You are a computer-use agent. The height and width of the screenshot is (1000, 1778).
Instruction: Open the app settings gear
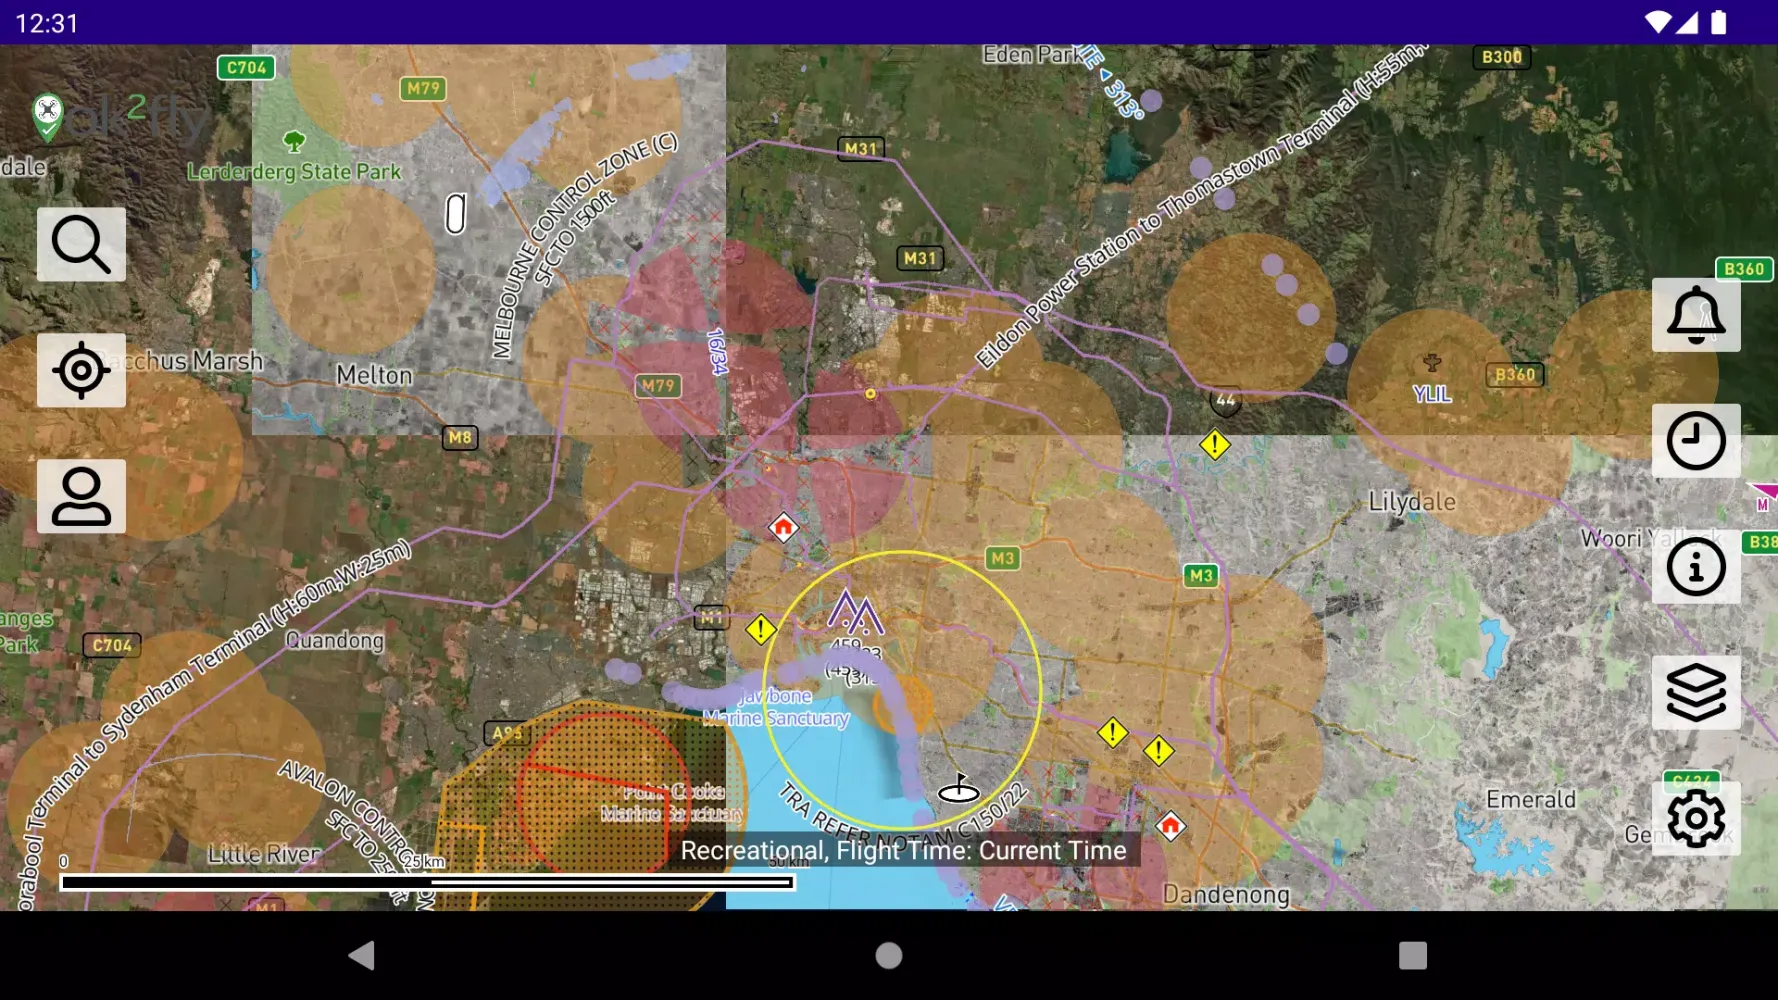(x=1697, y=818)
